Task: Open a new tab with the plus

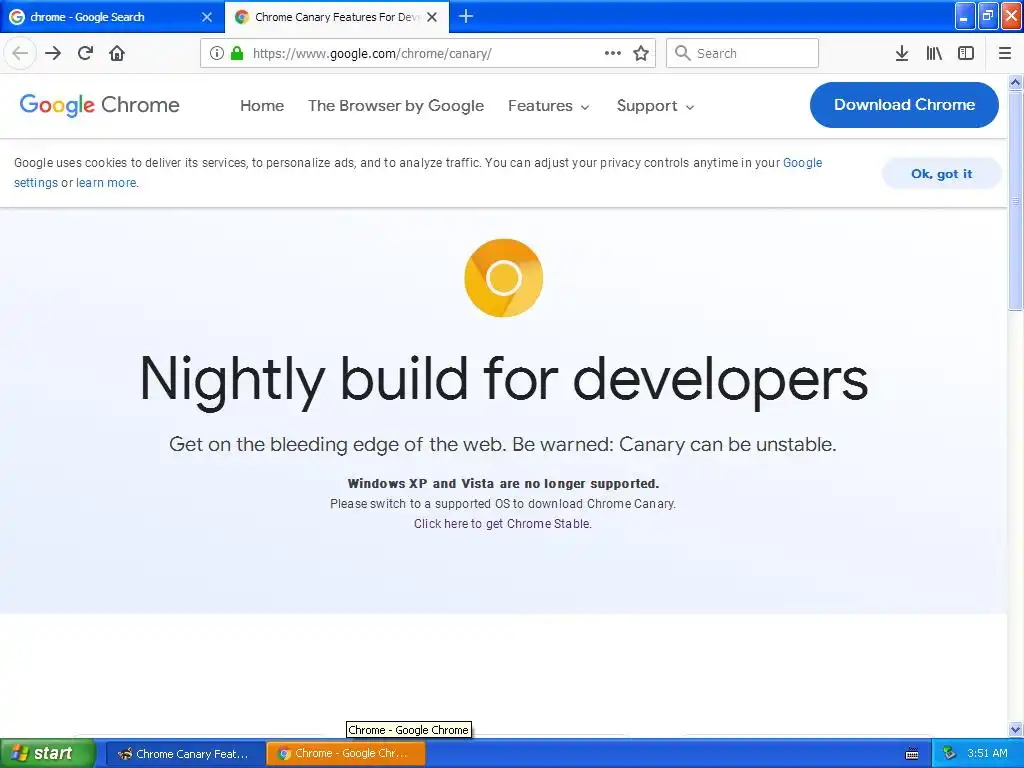Action: (x=466, y=16)
